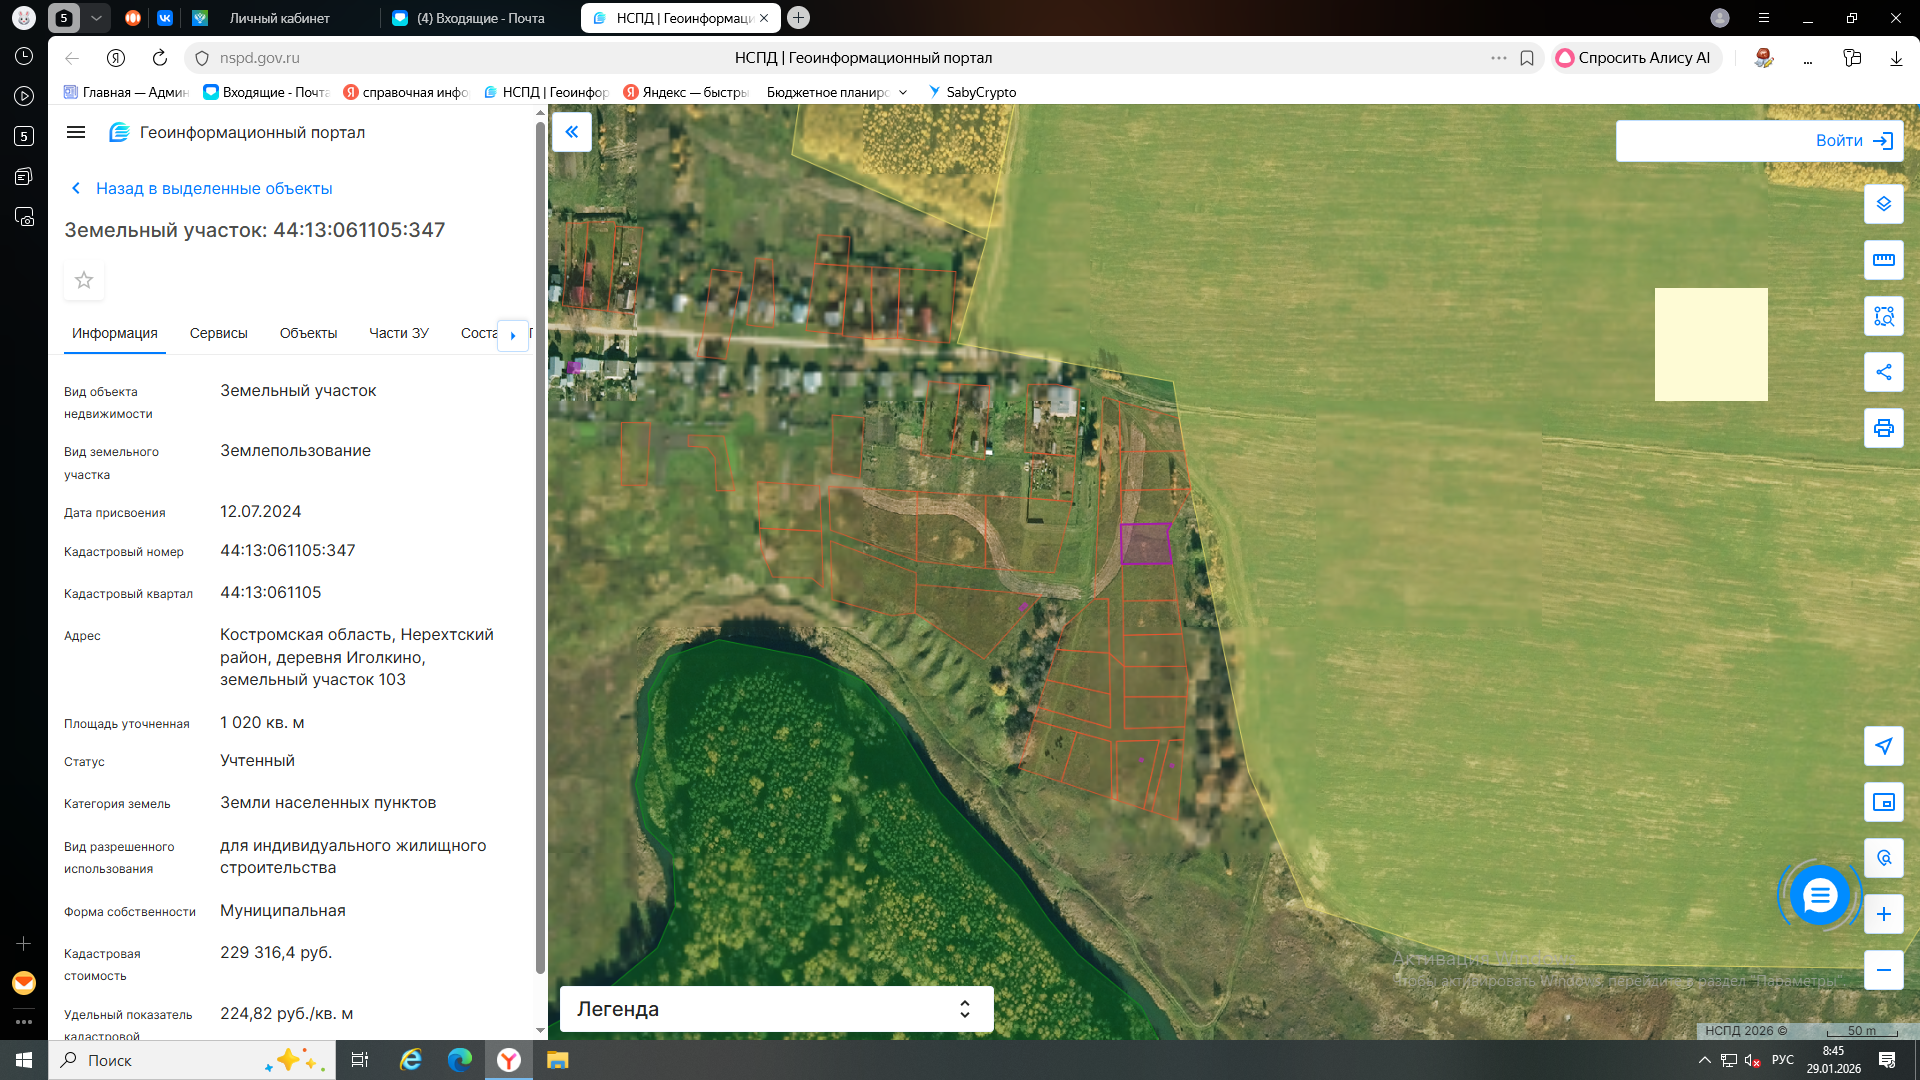The width and height of the screenshot is (1920, 1080).
Task: Select the ruler measurement tool
Action: click(1883, 260)
